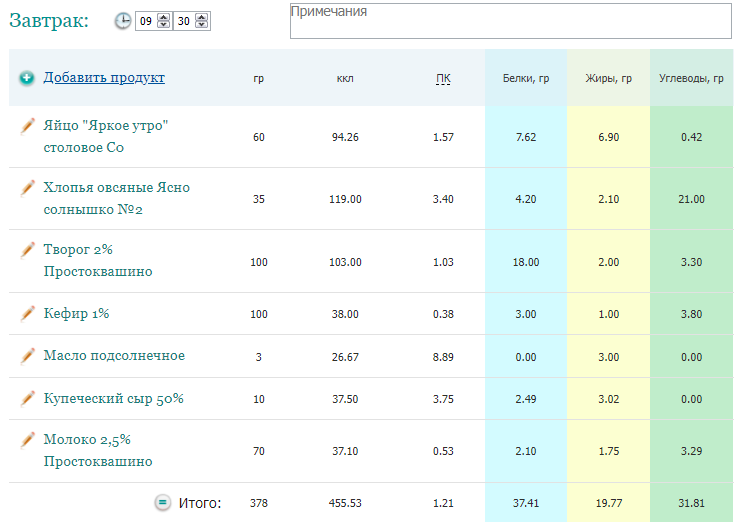Click the ккл column header

tap(345, 79)
